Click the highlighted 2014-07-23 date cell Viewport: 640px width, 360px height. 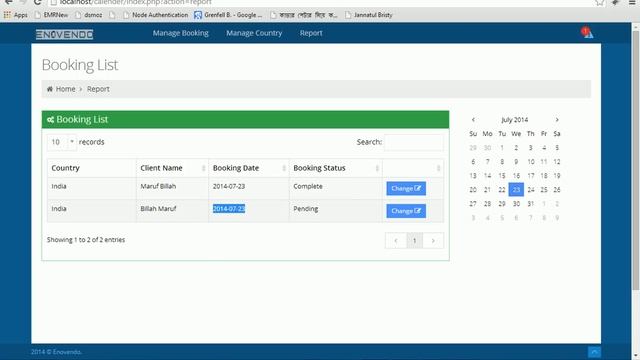(x=229, y=209)
